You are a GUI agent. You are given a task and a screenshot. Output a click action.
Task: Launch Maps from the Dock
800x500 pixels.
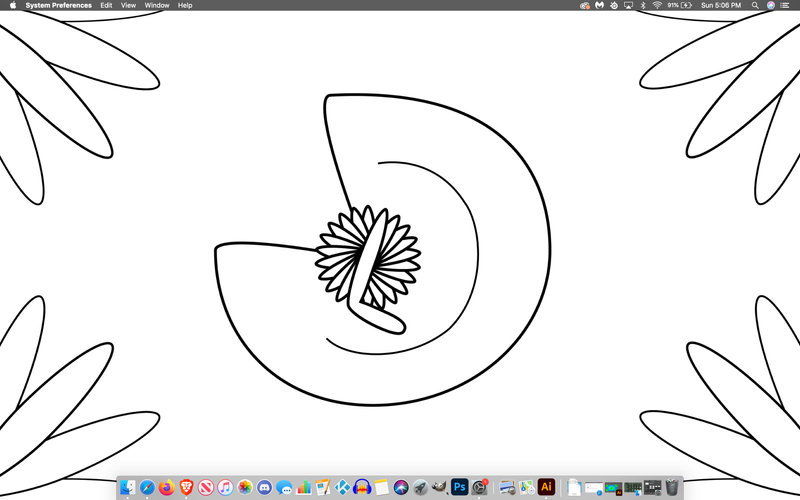[527, 487]
